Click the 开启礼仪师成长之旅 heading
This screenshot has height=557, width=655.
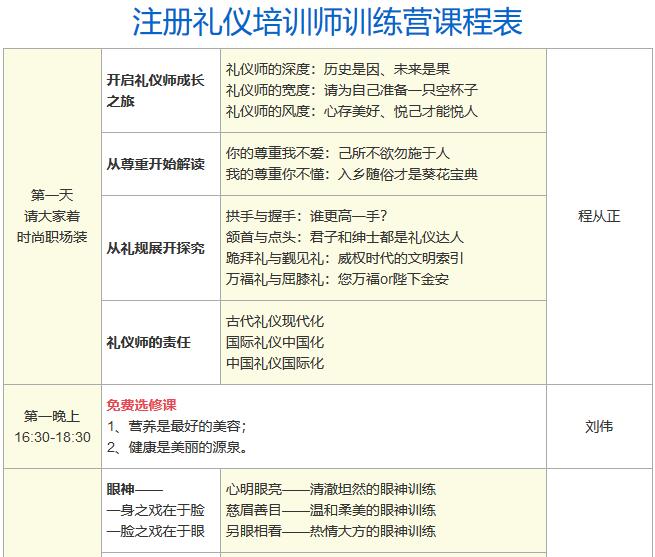(156, 90)
